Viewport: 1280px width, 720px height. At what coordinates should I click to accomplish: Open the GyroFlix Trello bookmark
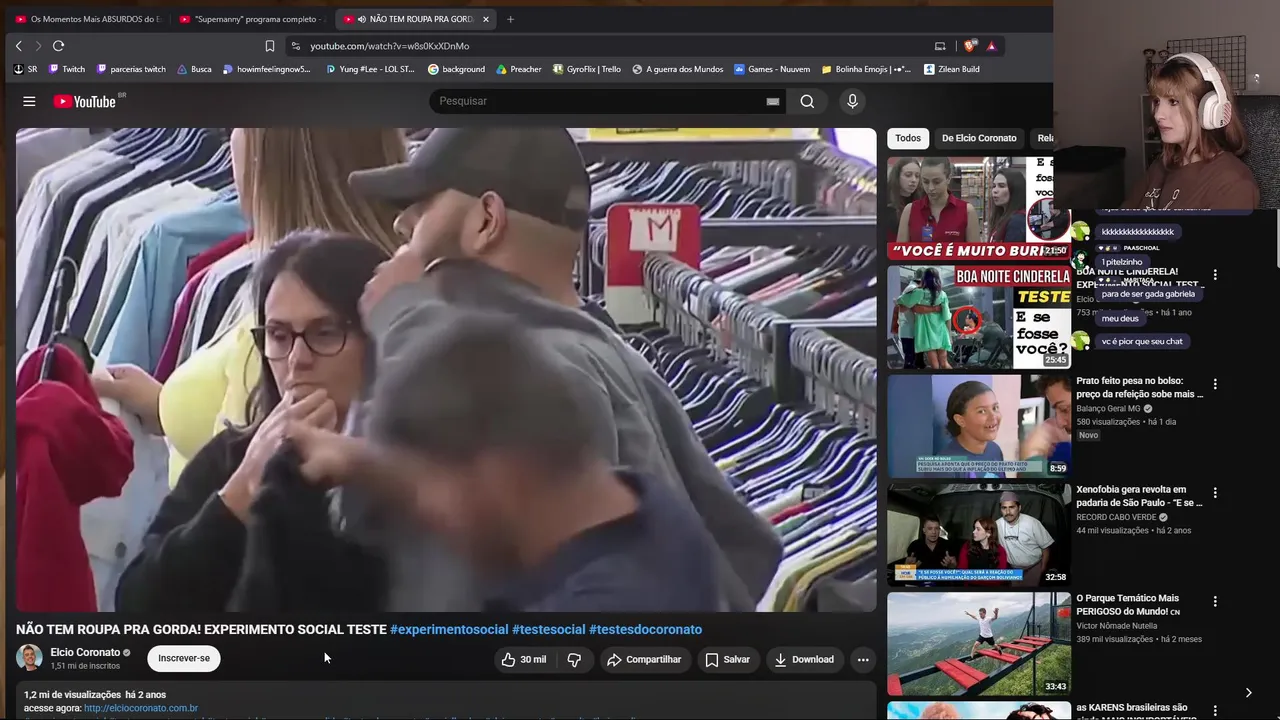(x=587, y=69)
